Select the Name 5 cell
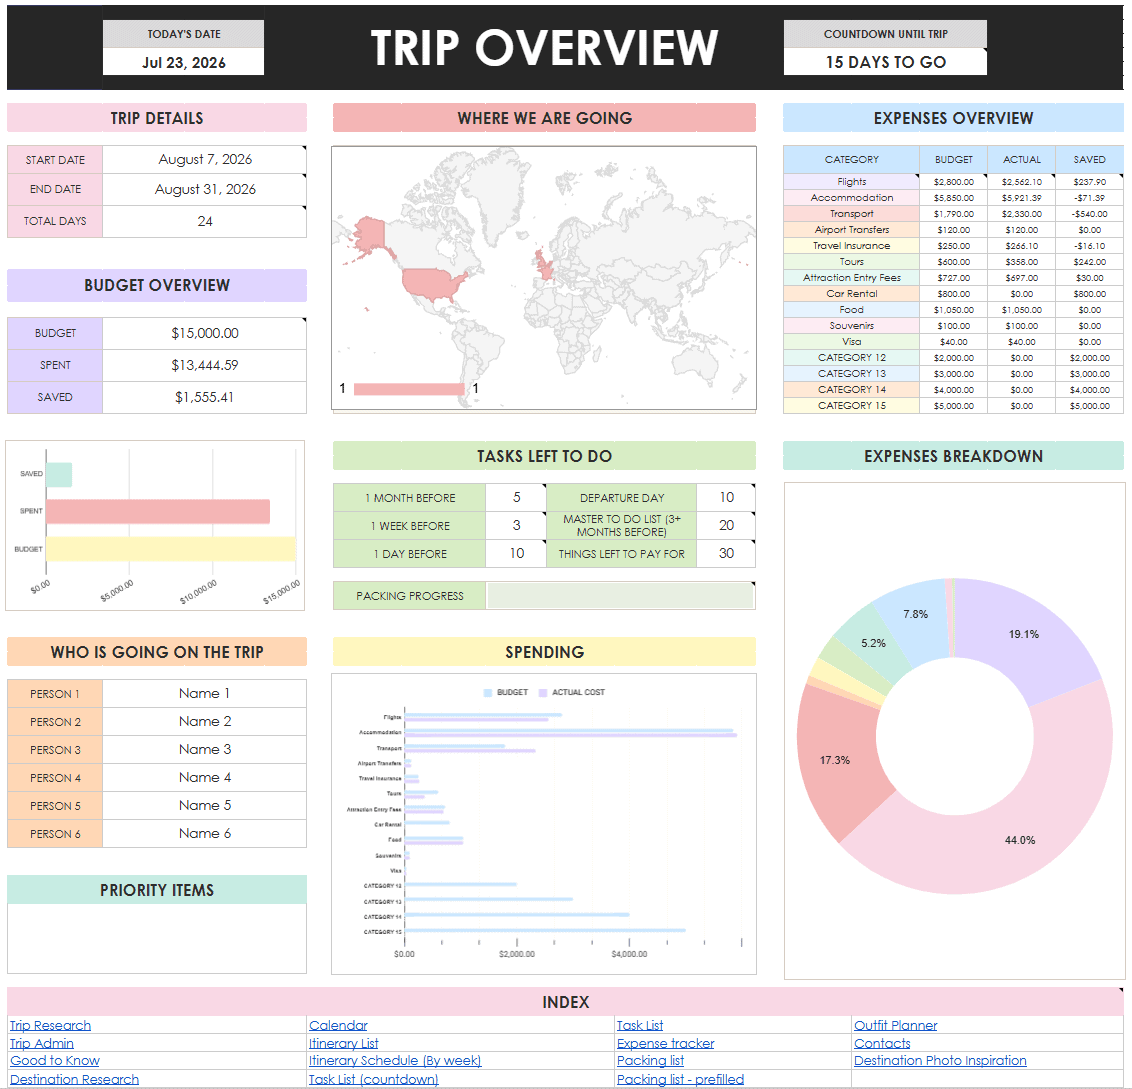Image resolution: width=1132 pixels, height=1089 pixels. (x=204, y=805)
